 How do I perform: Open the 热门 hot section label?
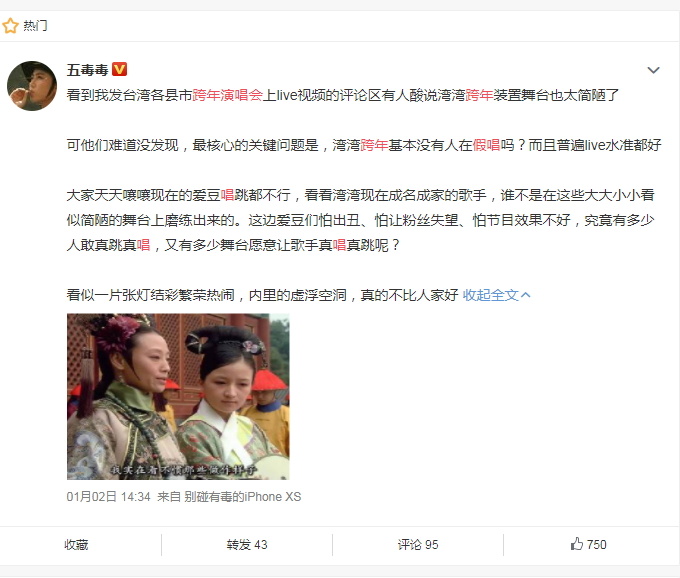point(35,26)
